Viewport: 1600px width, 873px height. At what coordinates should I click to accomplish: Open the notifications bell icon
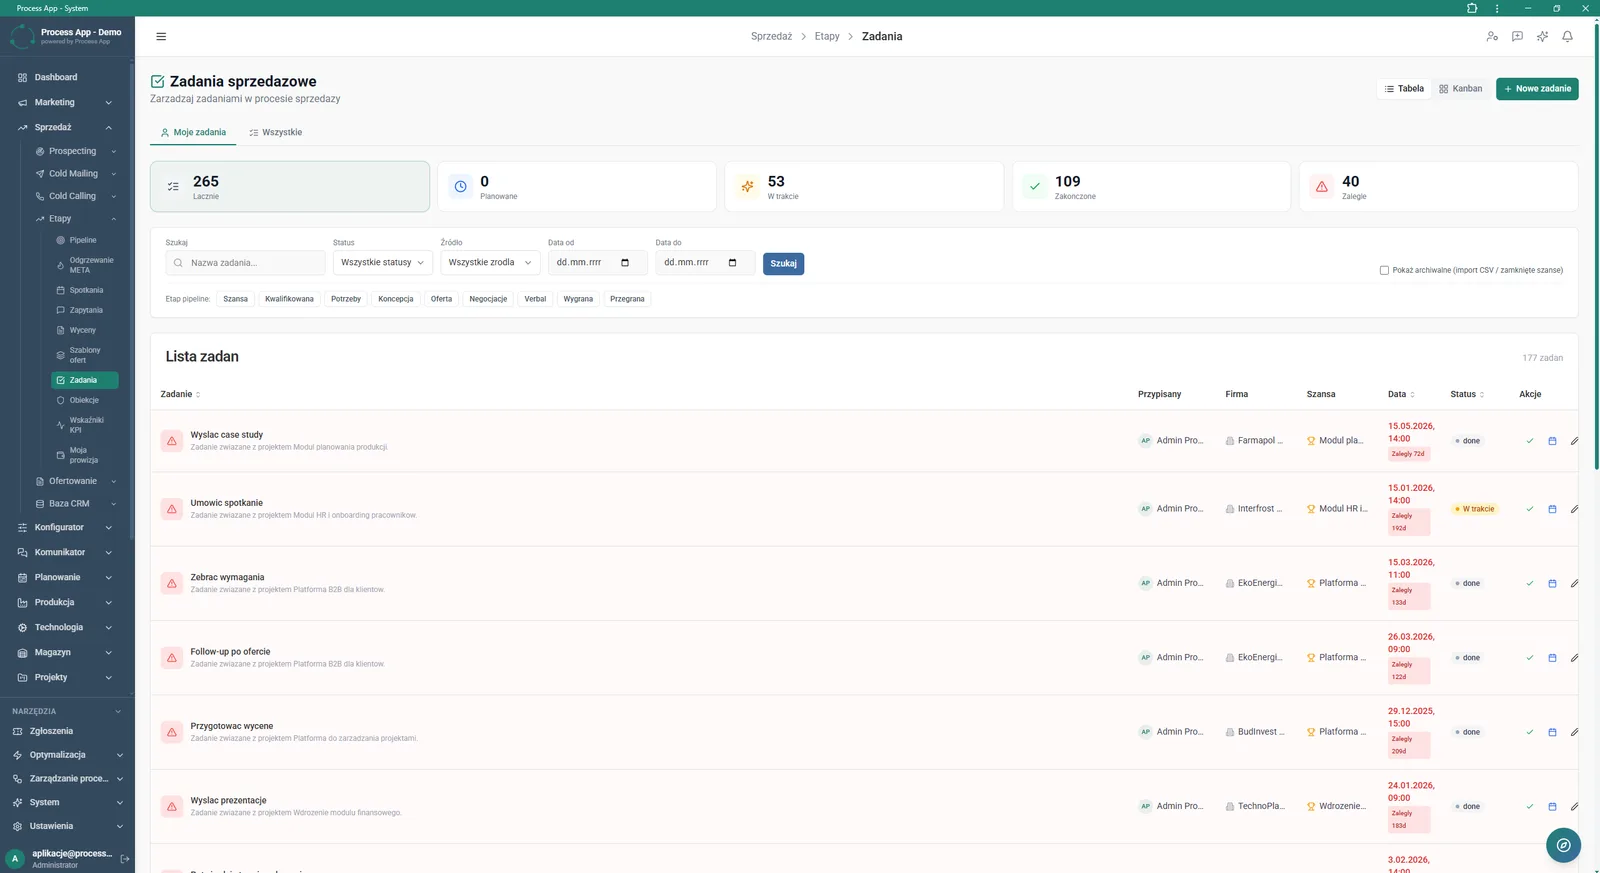(1567, 36)
